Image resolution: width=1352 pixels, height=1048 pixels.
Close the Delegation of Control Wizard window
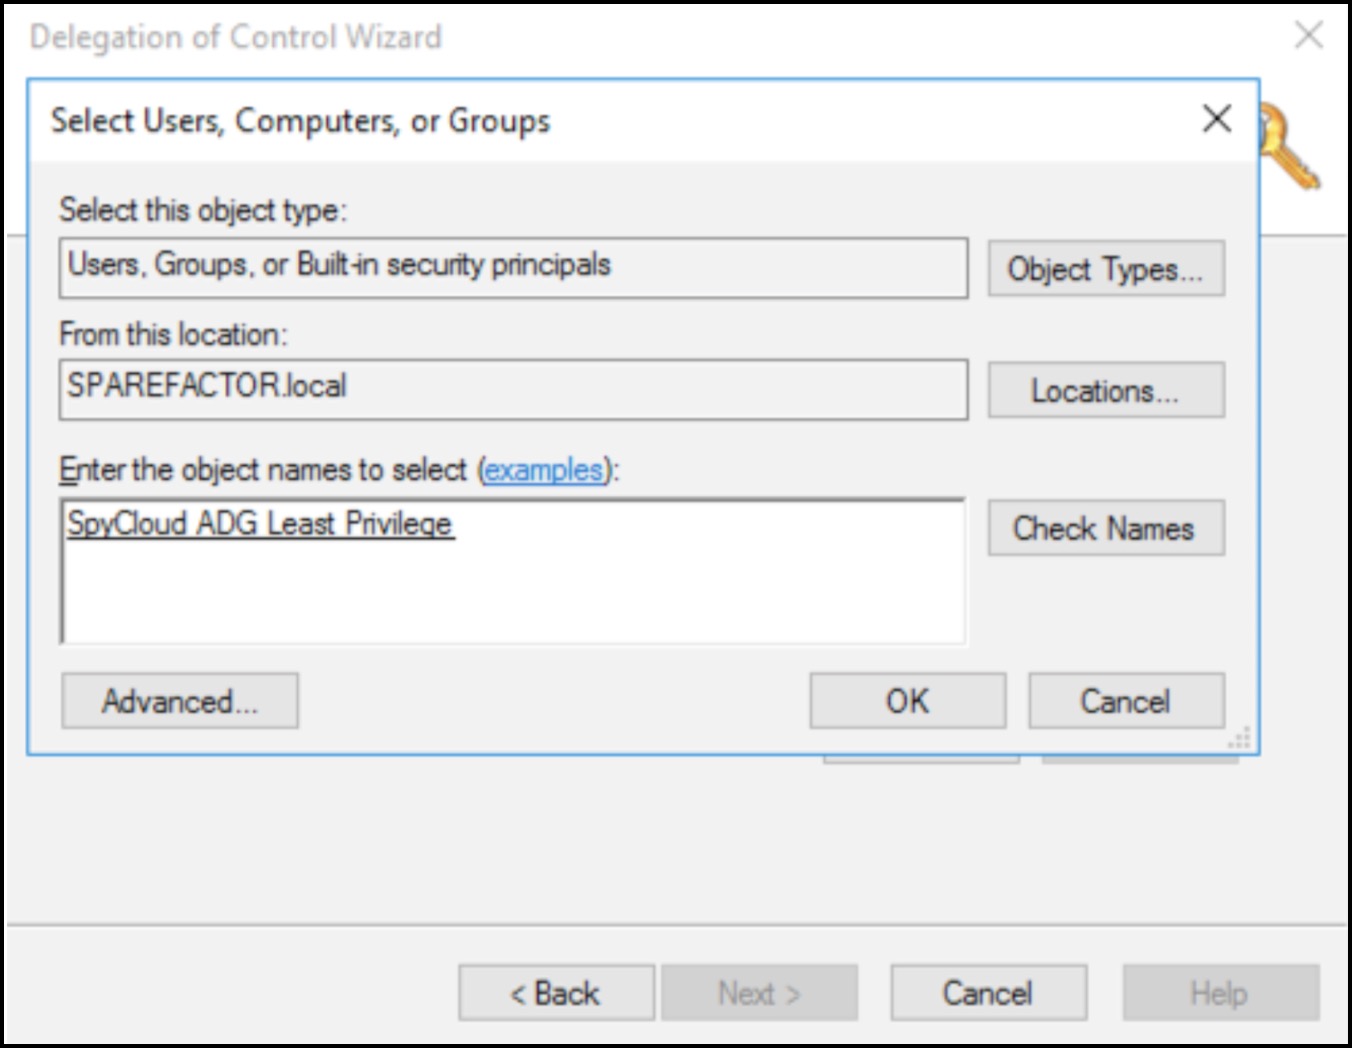click(1308, 36)
